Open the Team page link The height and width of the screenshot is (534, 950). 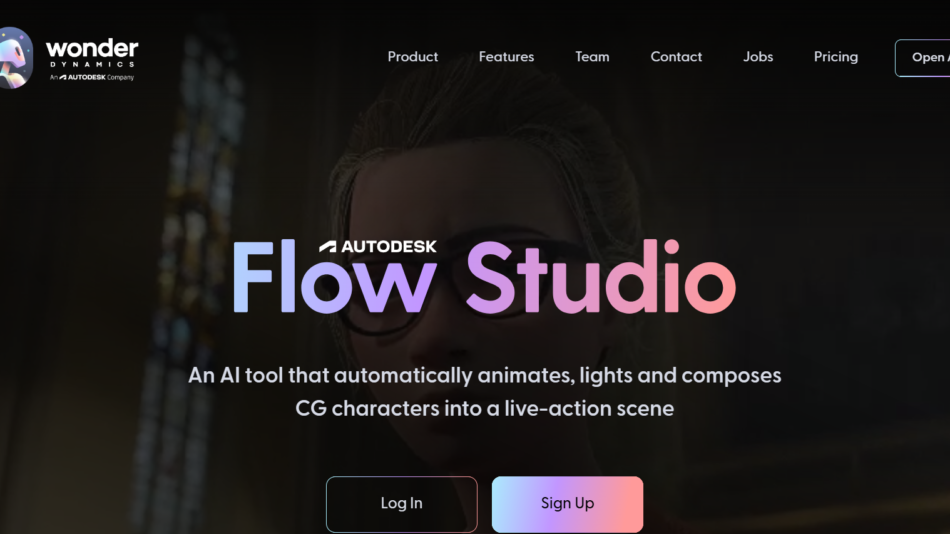click(x=592, y=57)
